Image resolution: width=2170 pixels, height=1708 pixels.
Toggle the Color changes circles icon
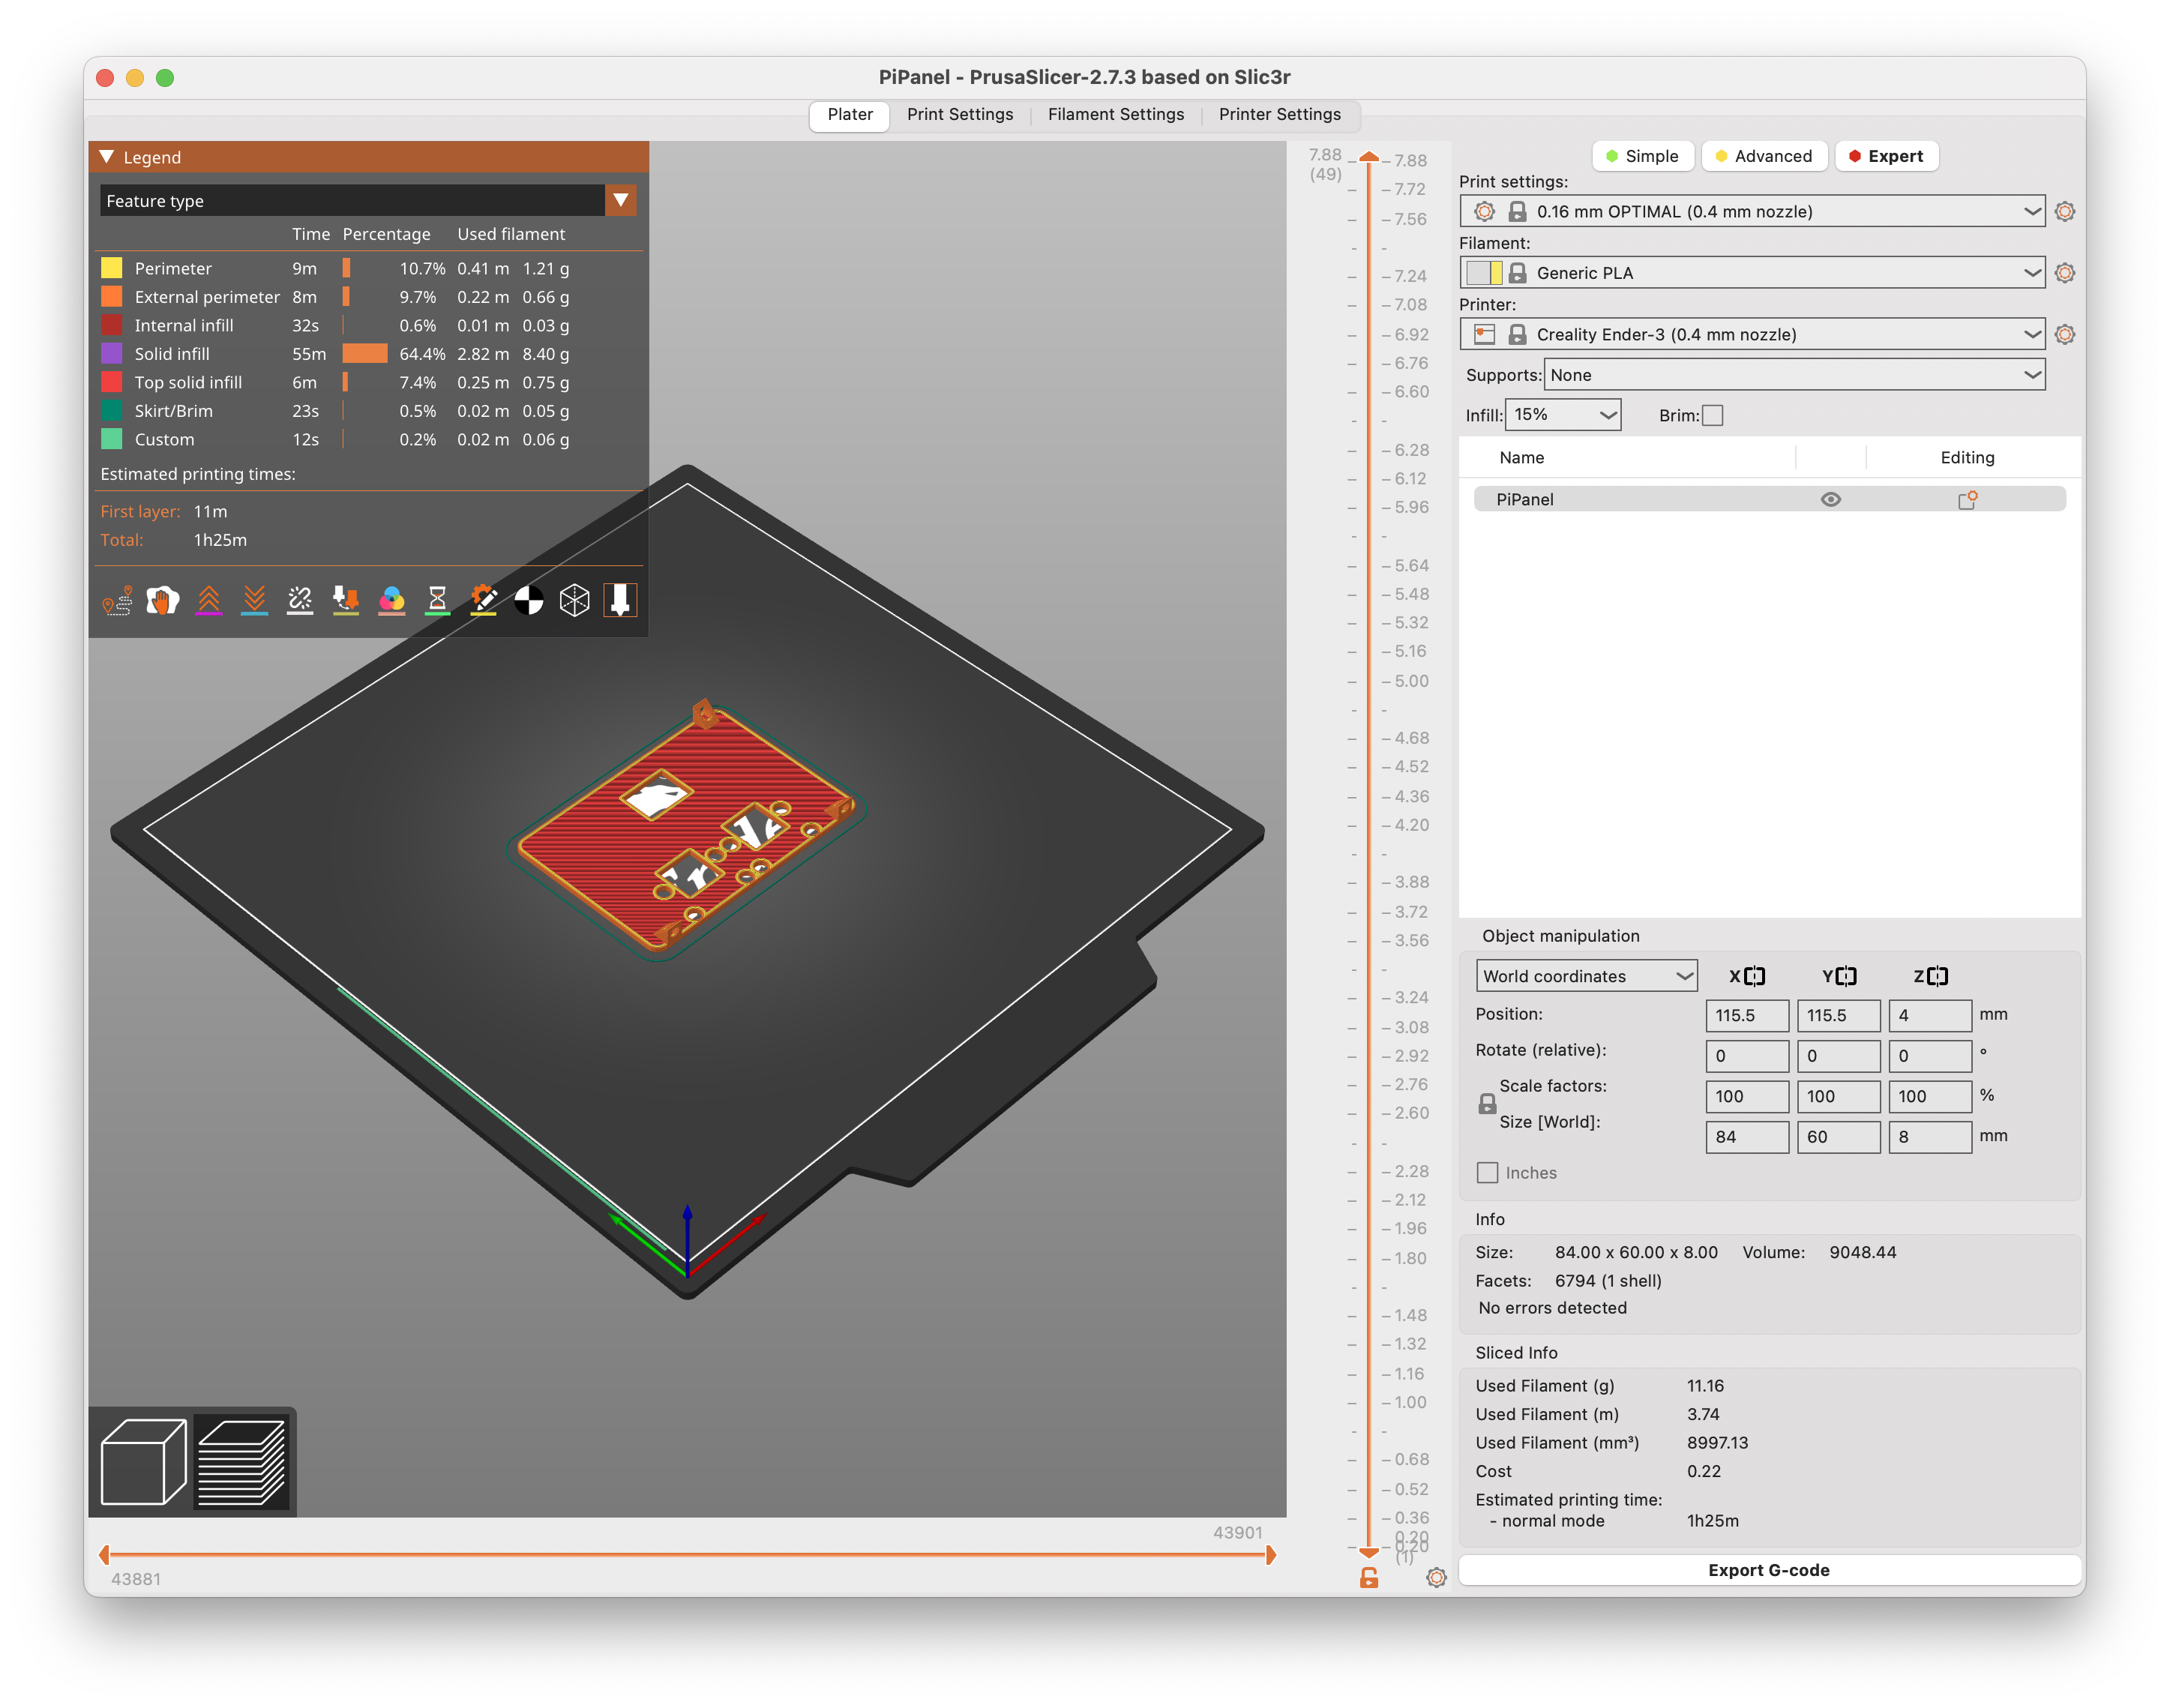point(392,600)
